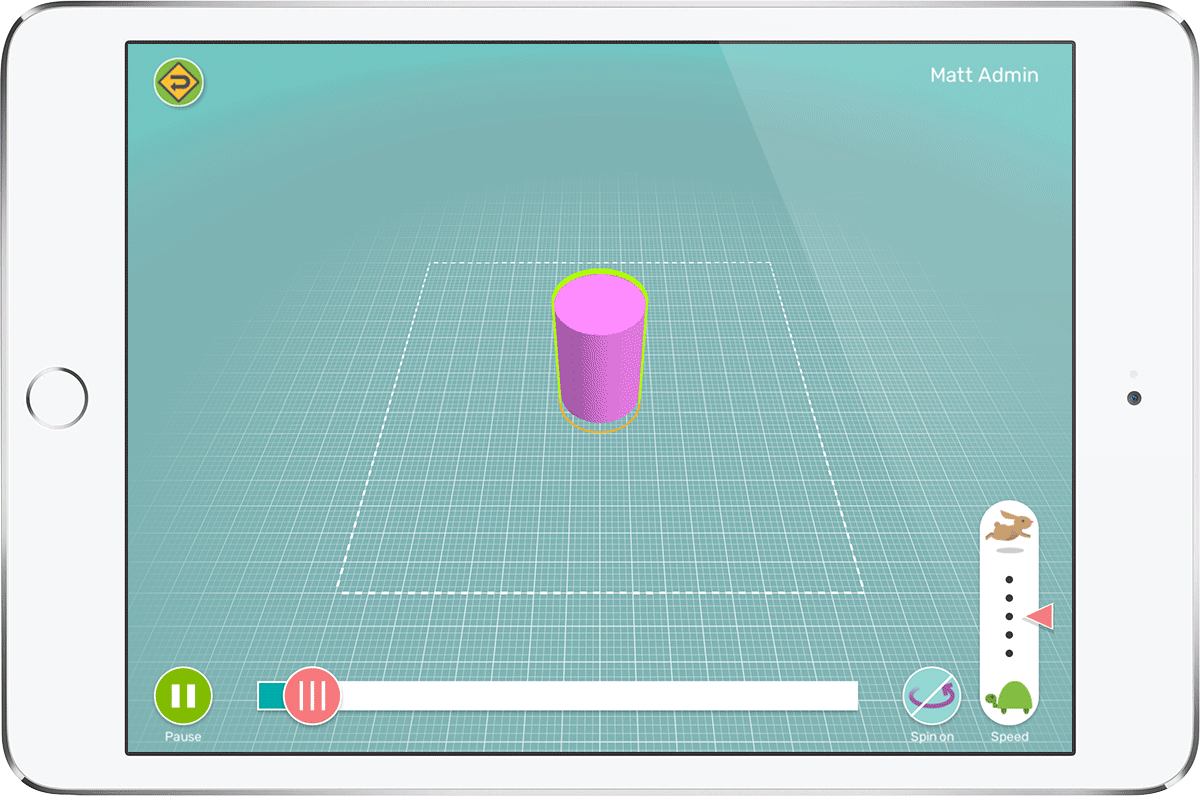Click the turtle slow speed icon
Viewport: 1200px width, 796px height.
1010,698
